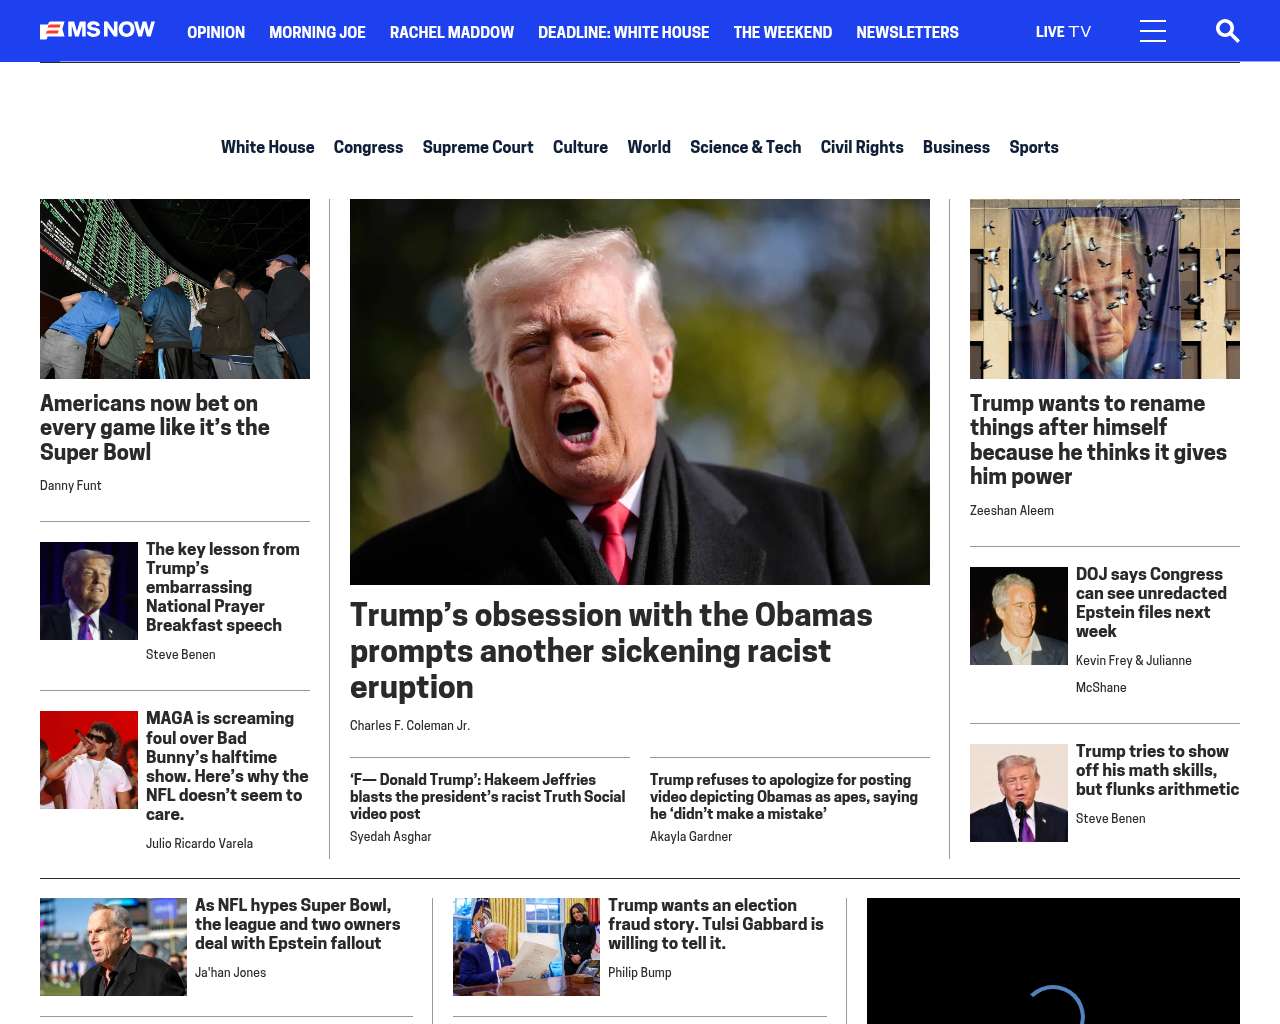Click the Trump banner with birds image
Image resolution: width=1280 pixels, height=1024 pixels.
pos(1104,289)
